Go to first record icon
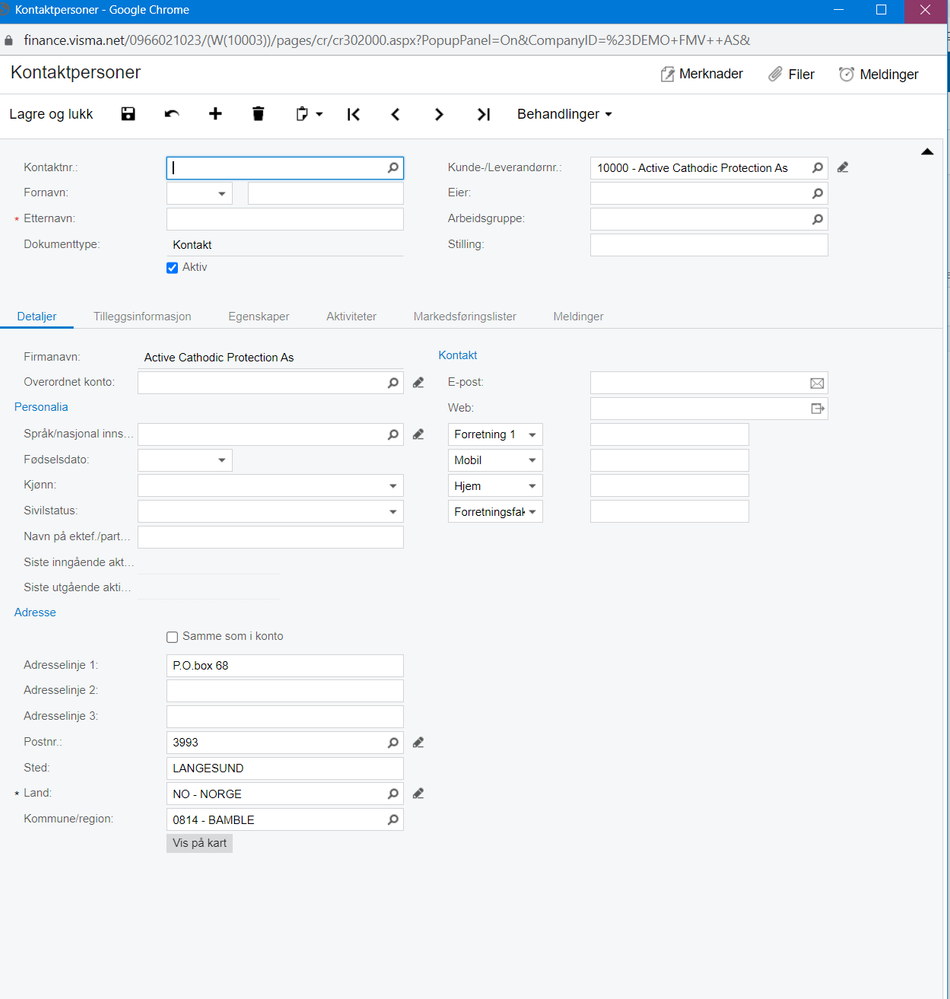Screen dimensions: 950x999 point(354,114)
